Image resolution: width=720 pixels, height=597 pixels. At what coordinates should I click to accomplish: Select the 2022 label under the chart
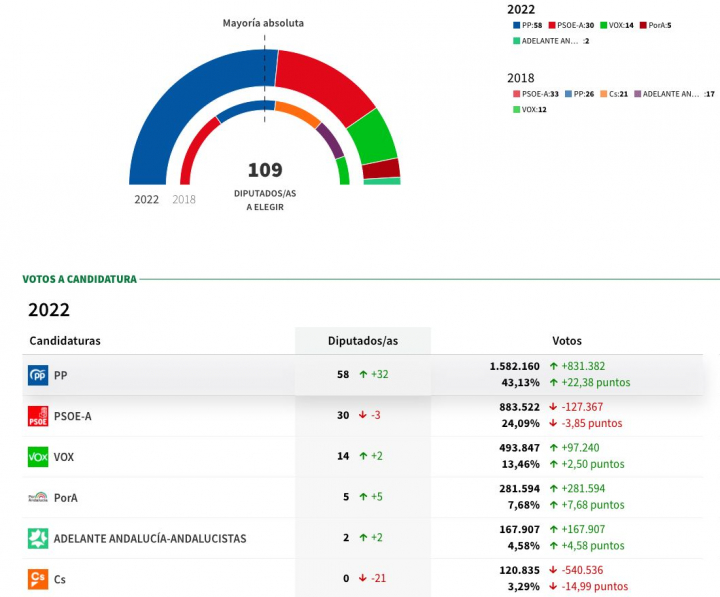[x=147, y=199]
